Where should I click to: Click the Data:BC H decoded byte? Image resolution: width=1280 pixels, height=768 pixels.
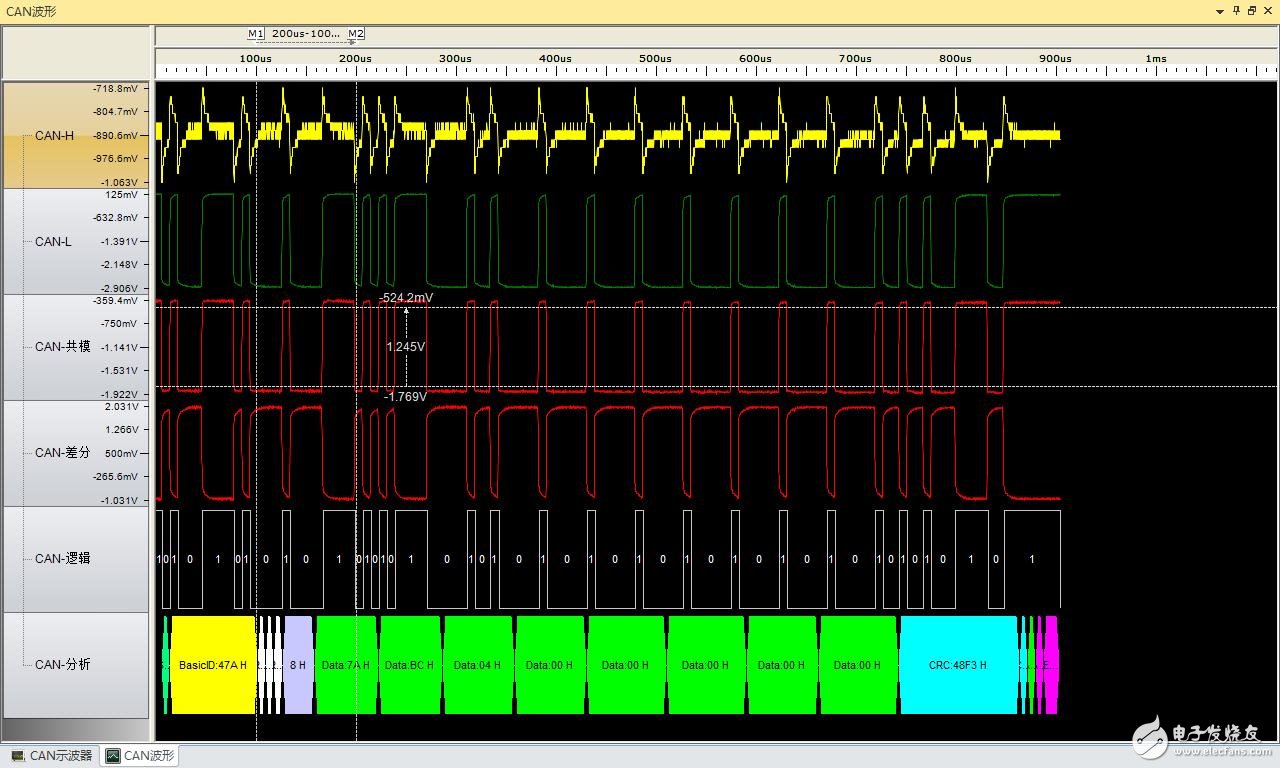click(x=410, y=665)
